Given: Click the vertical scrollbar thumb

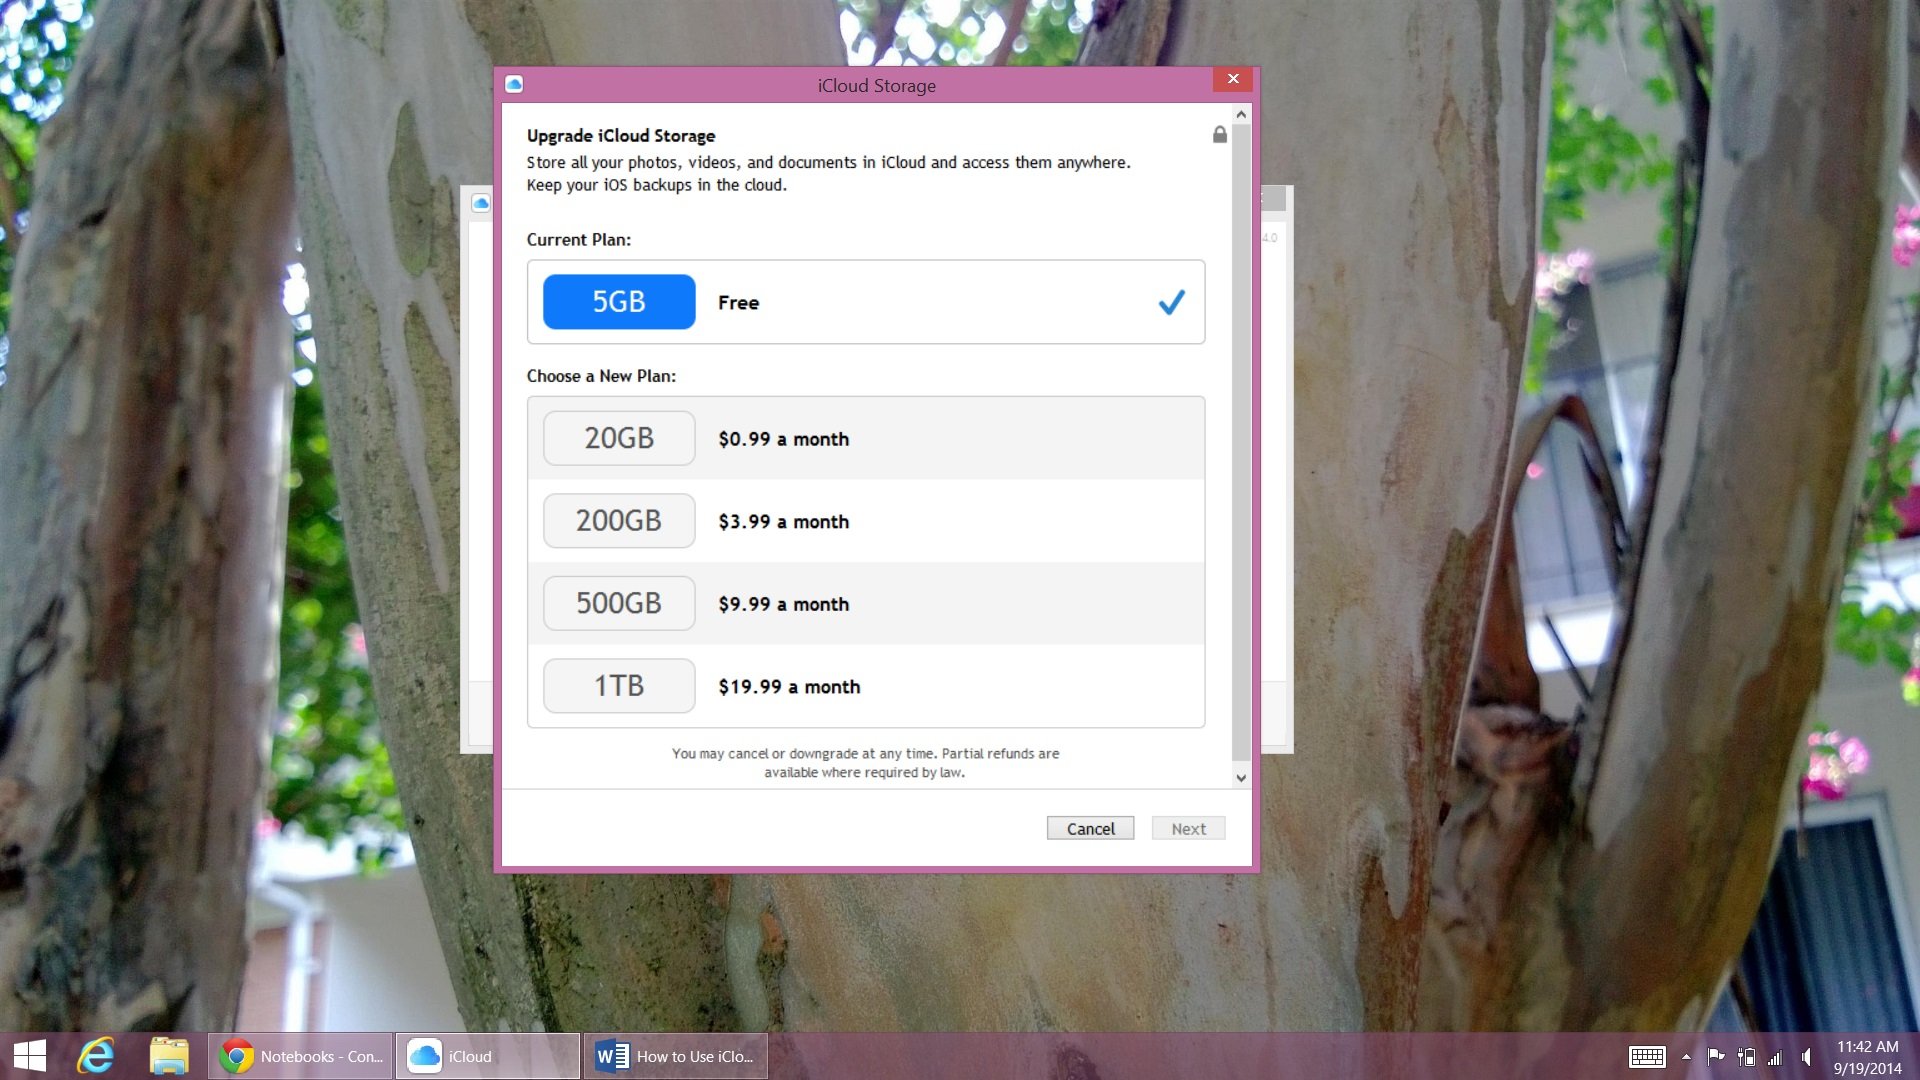Looking at the screenshot, I should point(1241,442).
